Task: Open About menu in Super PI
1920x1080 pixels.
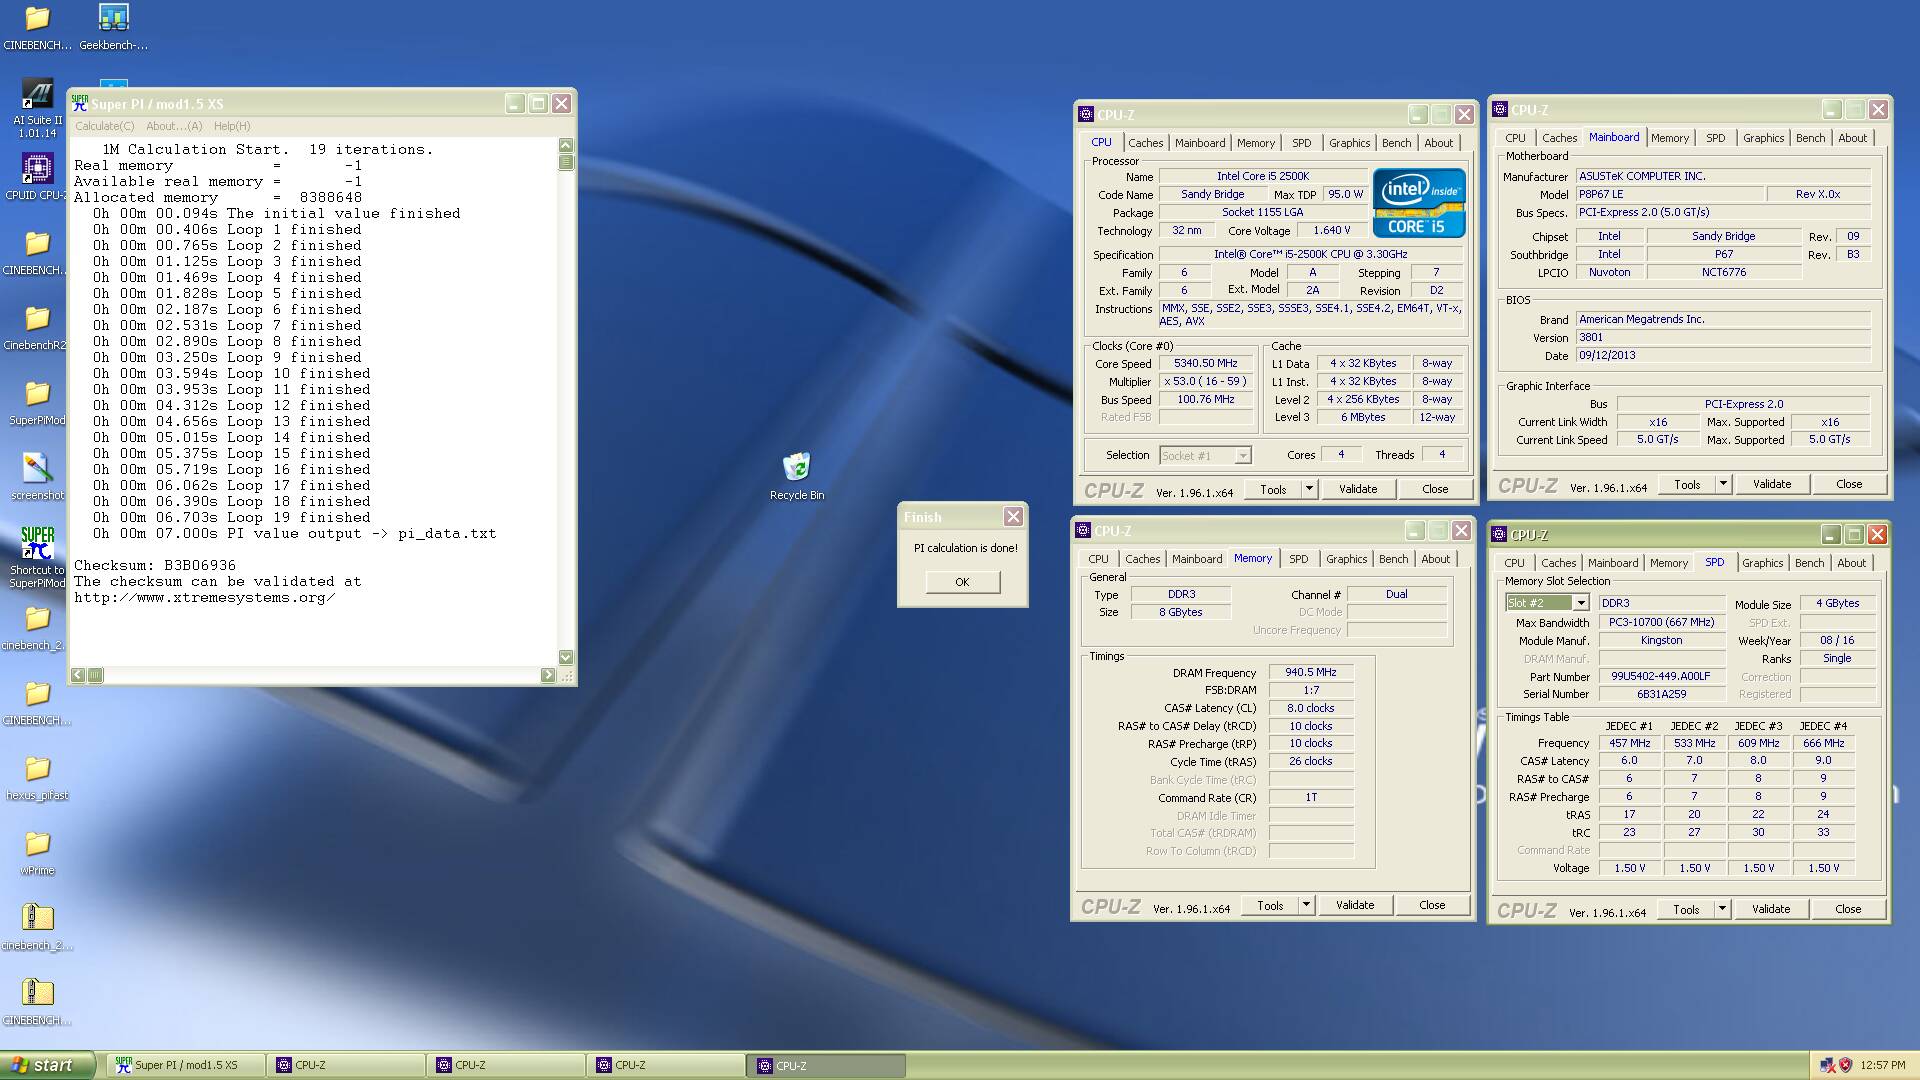Action: 174,126
